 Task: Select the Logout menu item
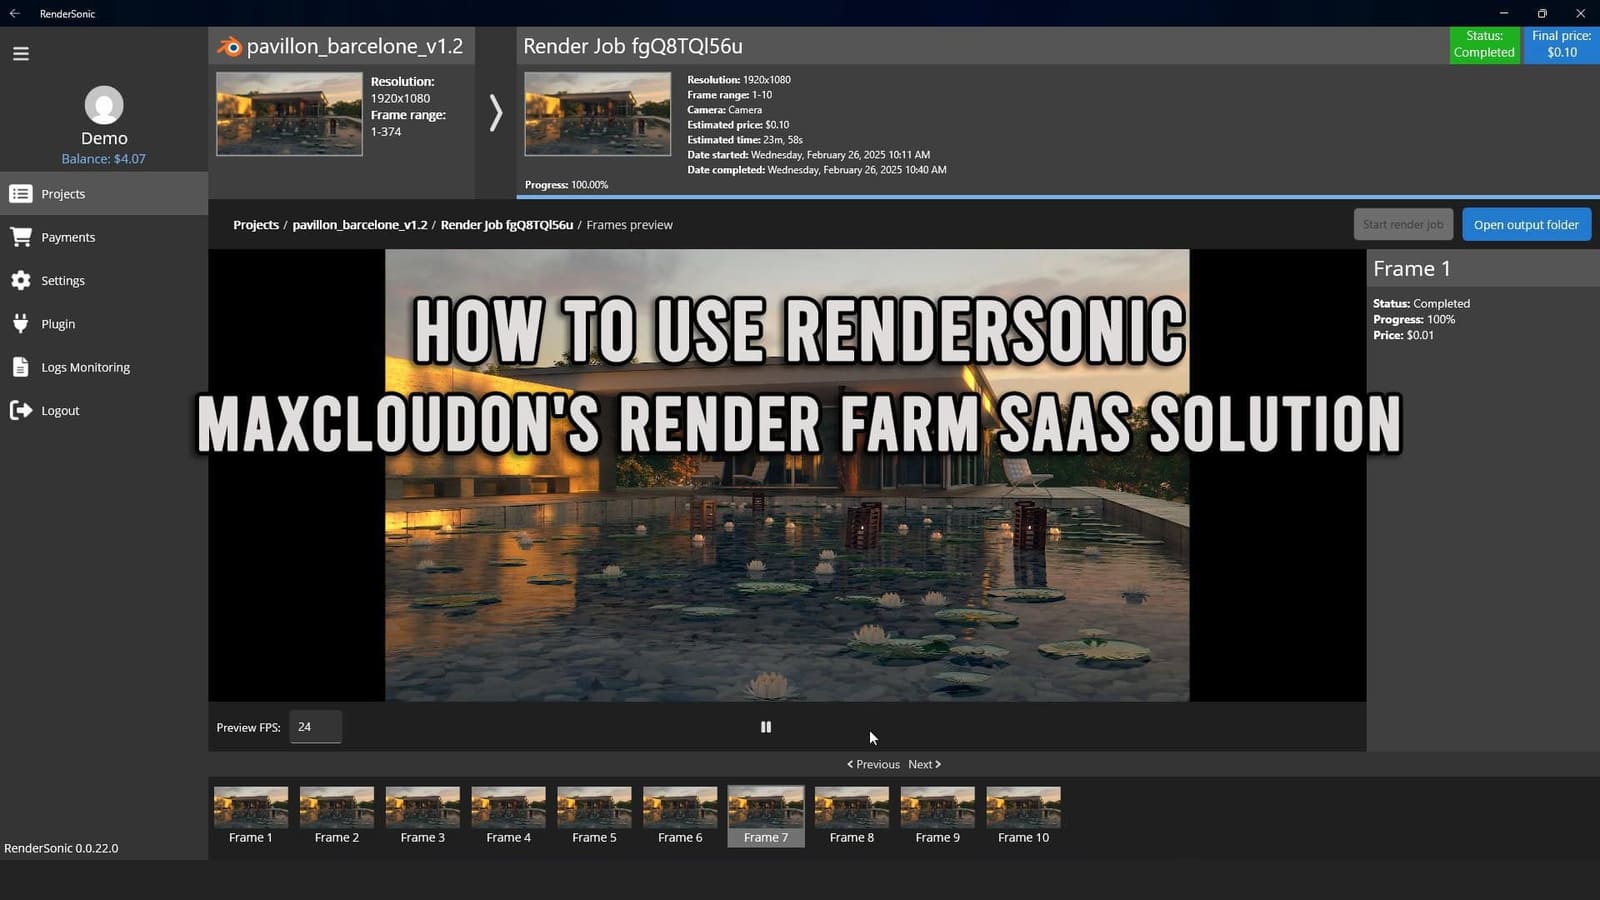104,410
